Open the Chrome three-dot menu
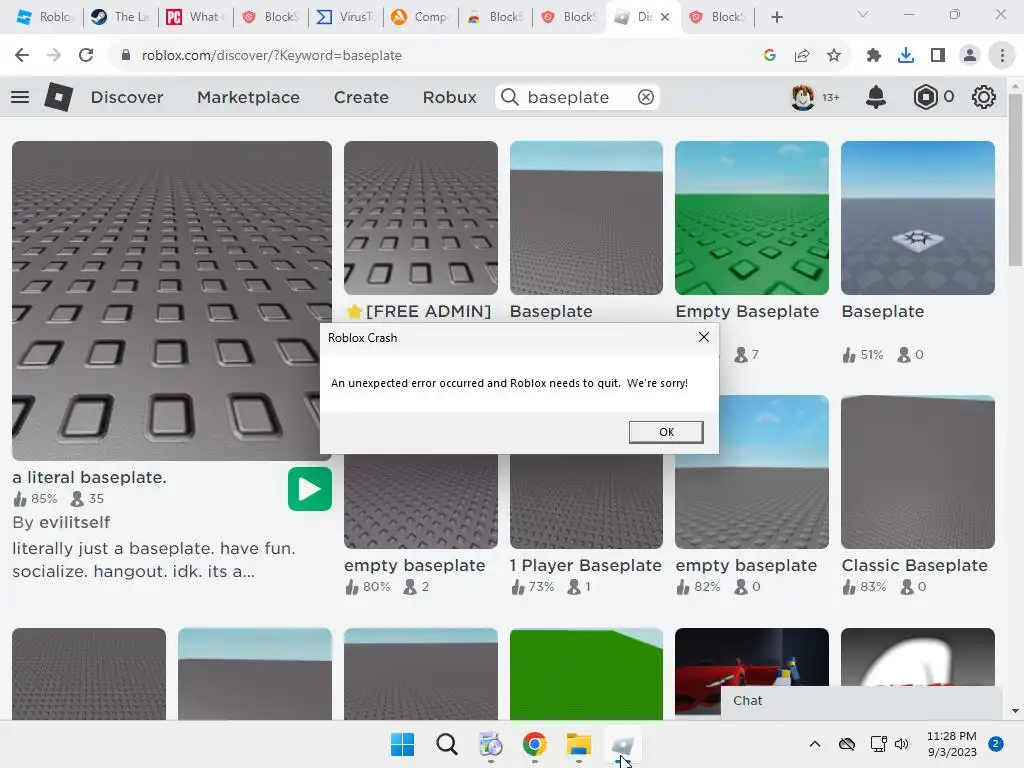 tap(1002, 56)
